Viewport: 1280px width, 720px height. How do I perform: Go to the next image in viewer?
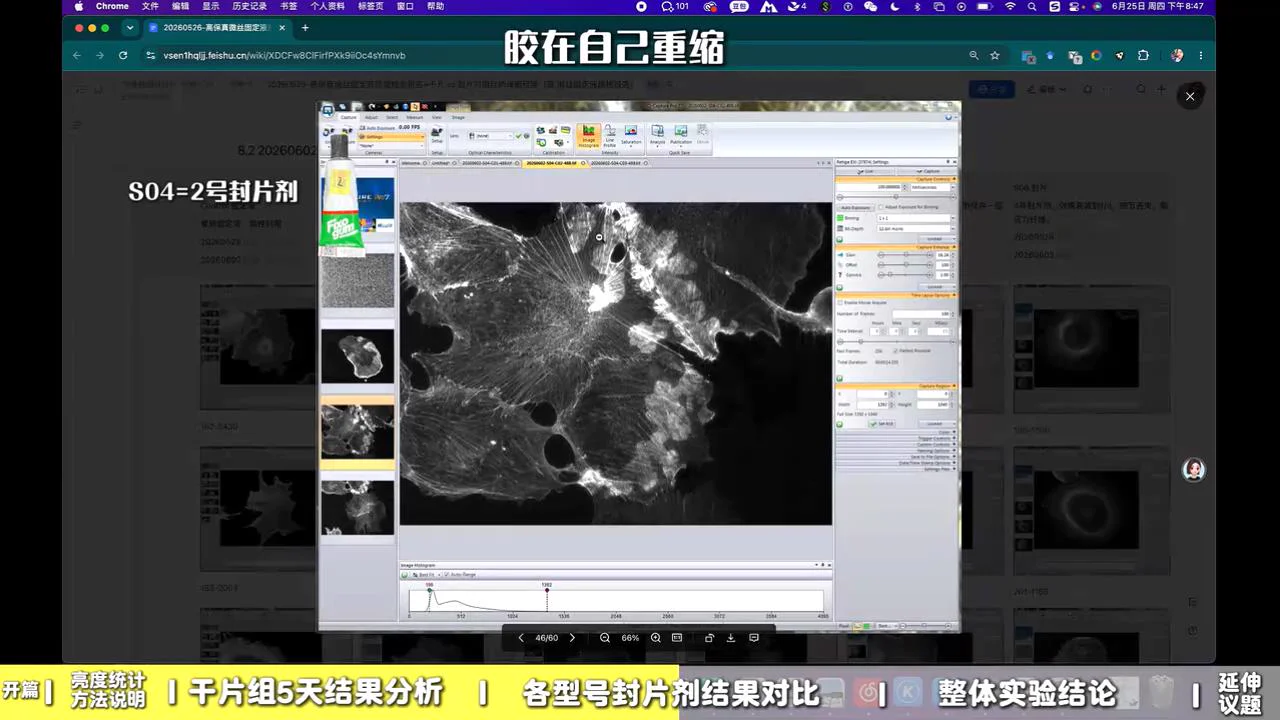point(572,638)
